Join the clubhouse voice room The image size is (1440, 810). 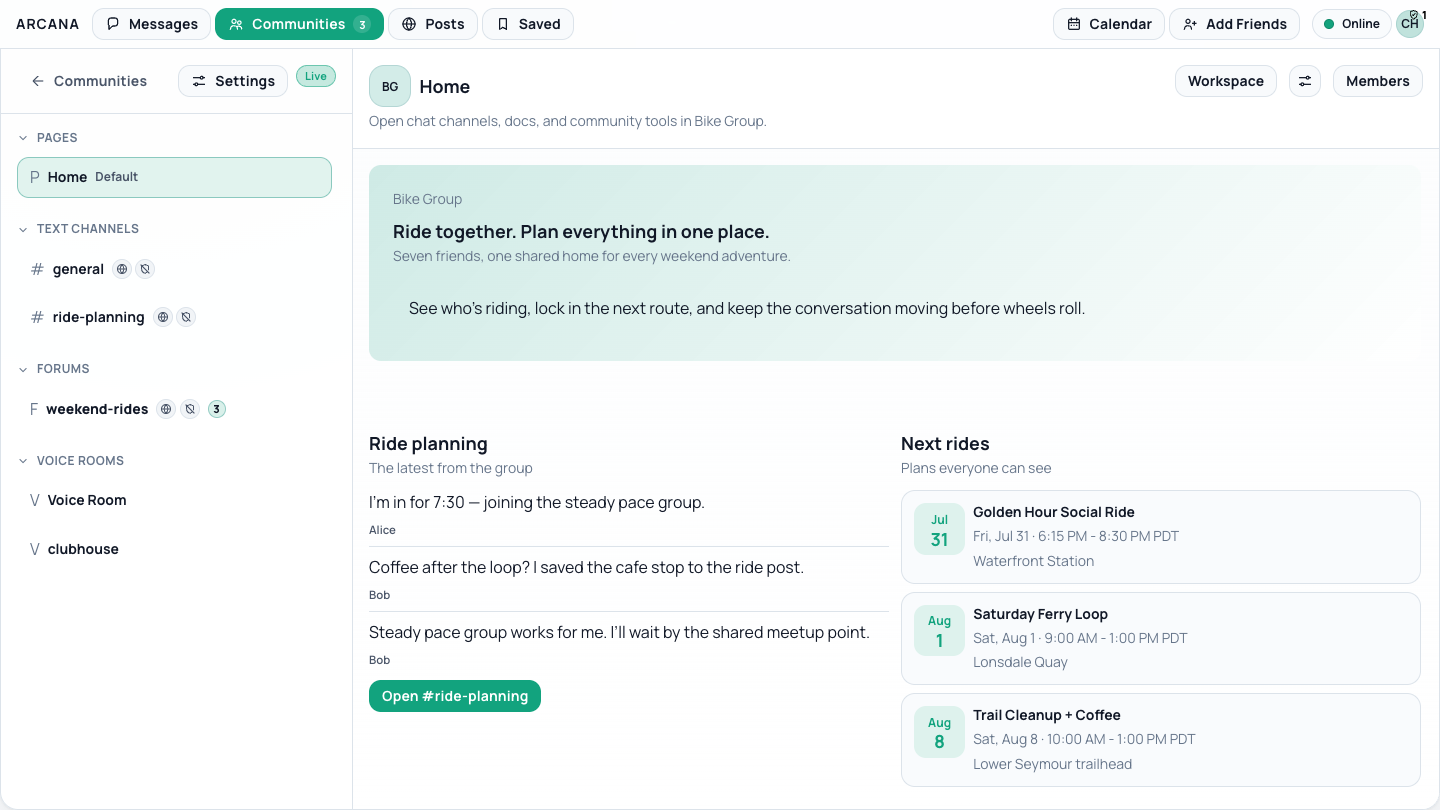174,549
